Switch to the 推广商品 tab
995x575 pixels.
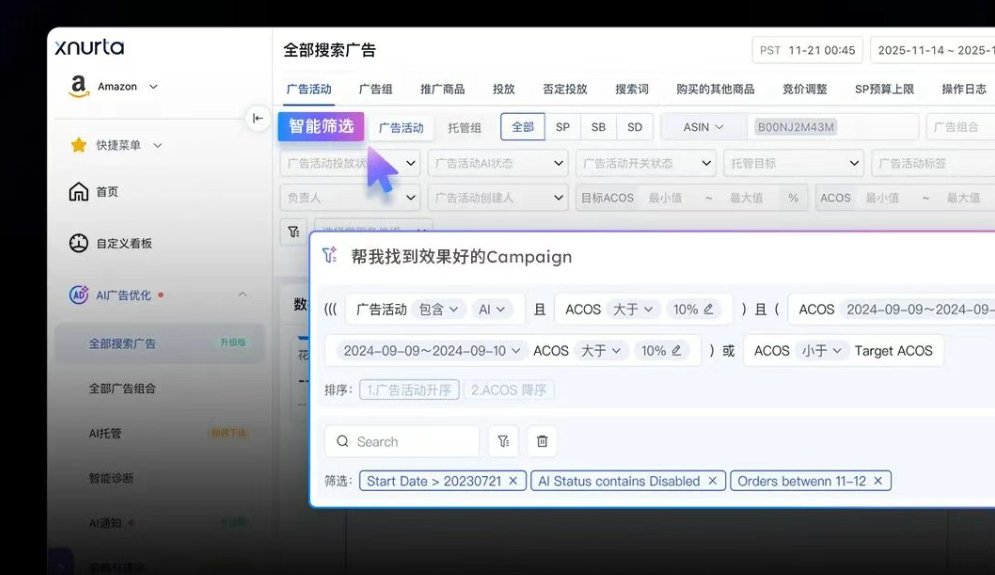[x=442, y=89]
